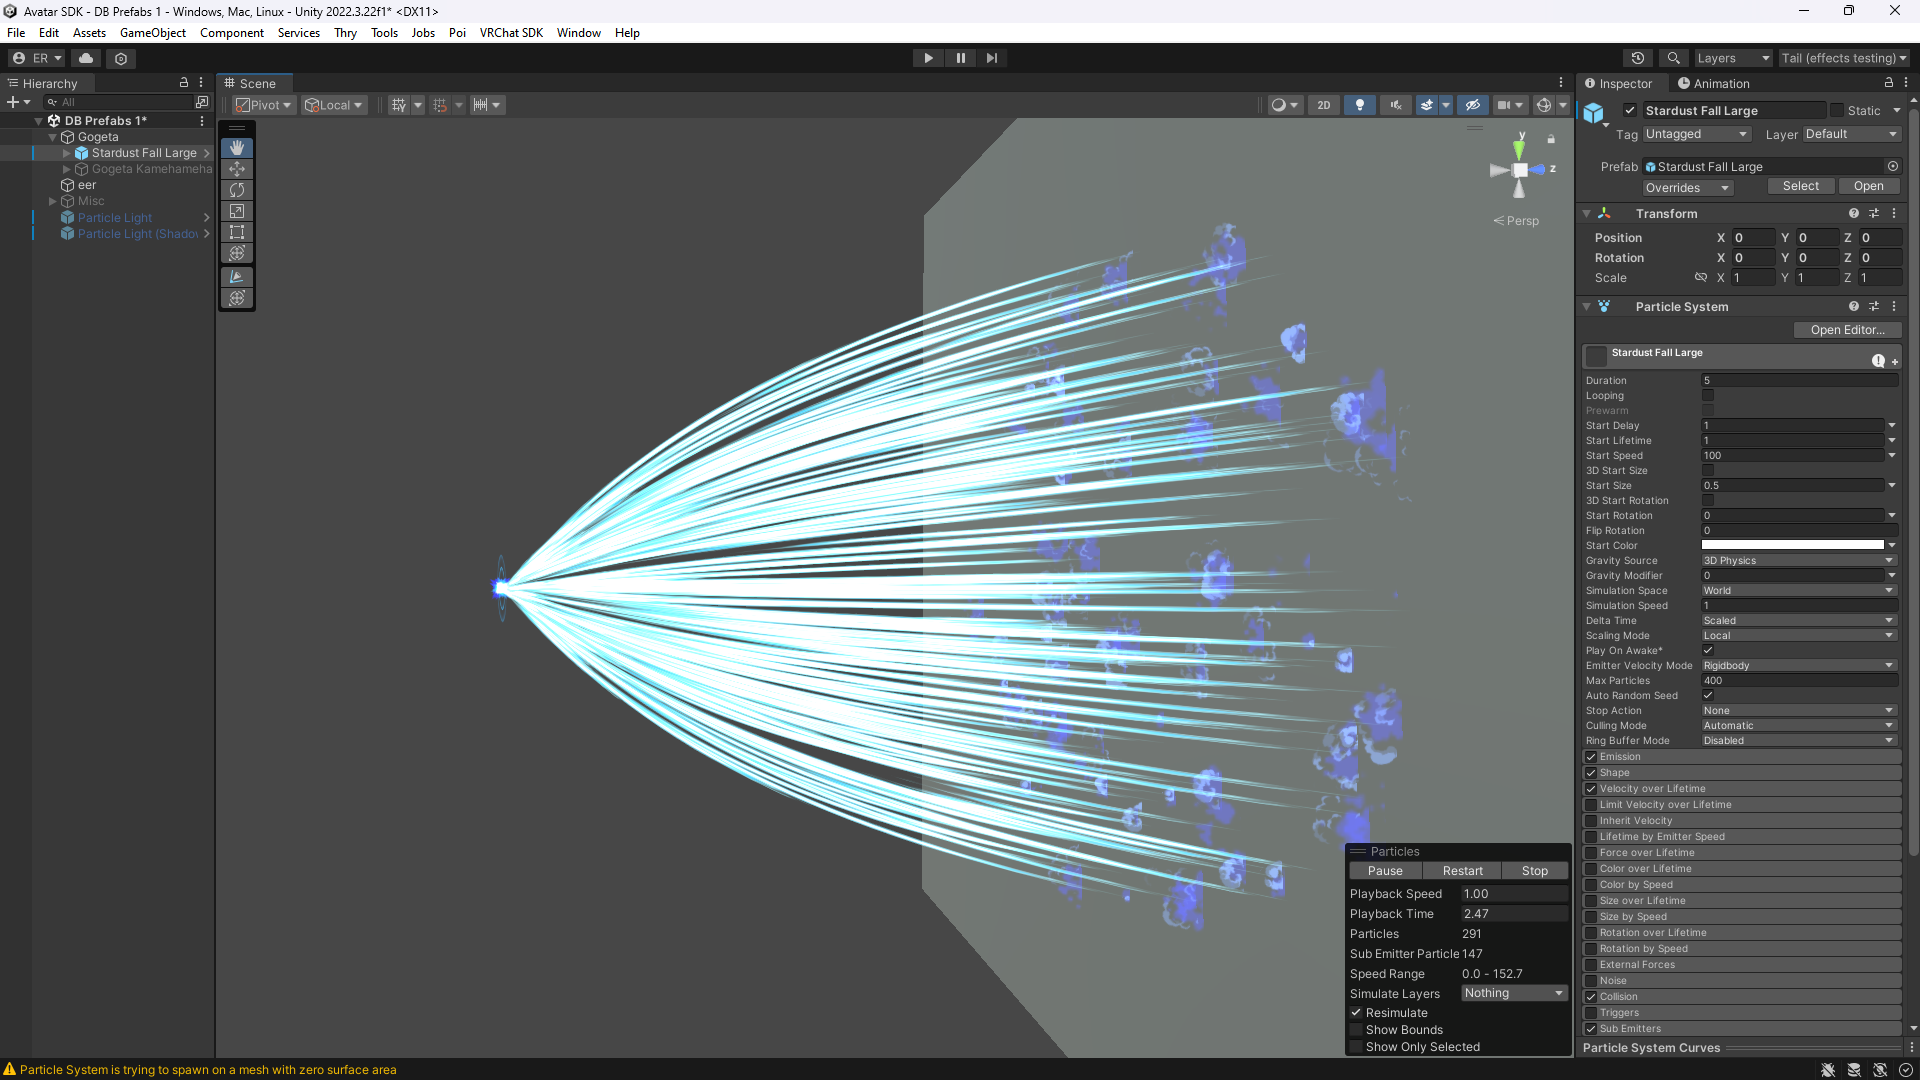Enable the Looping checkbox

pos(1708,396)
